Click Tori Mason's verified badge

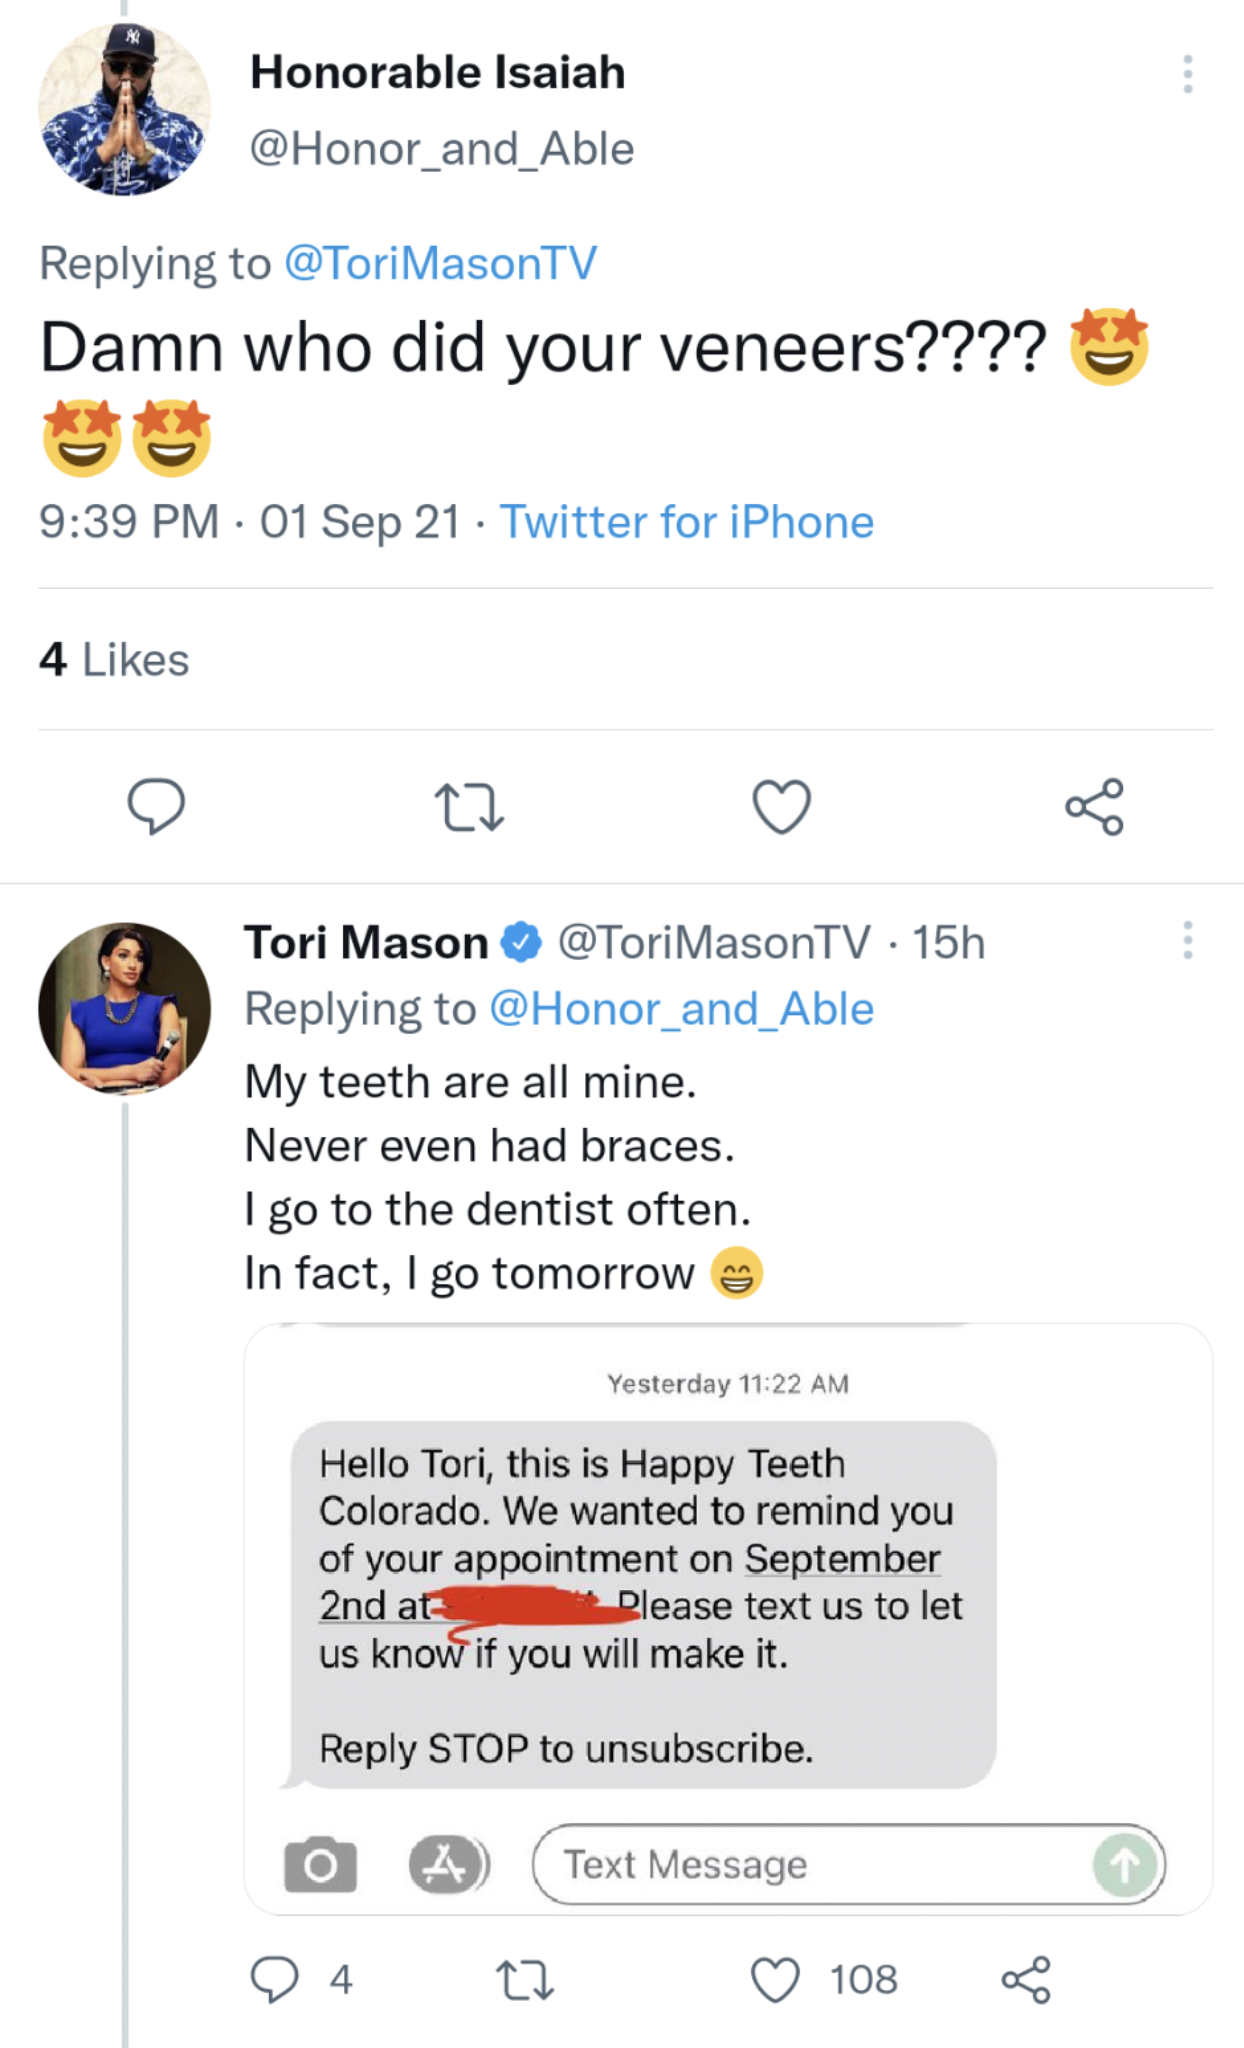(519, 941)
